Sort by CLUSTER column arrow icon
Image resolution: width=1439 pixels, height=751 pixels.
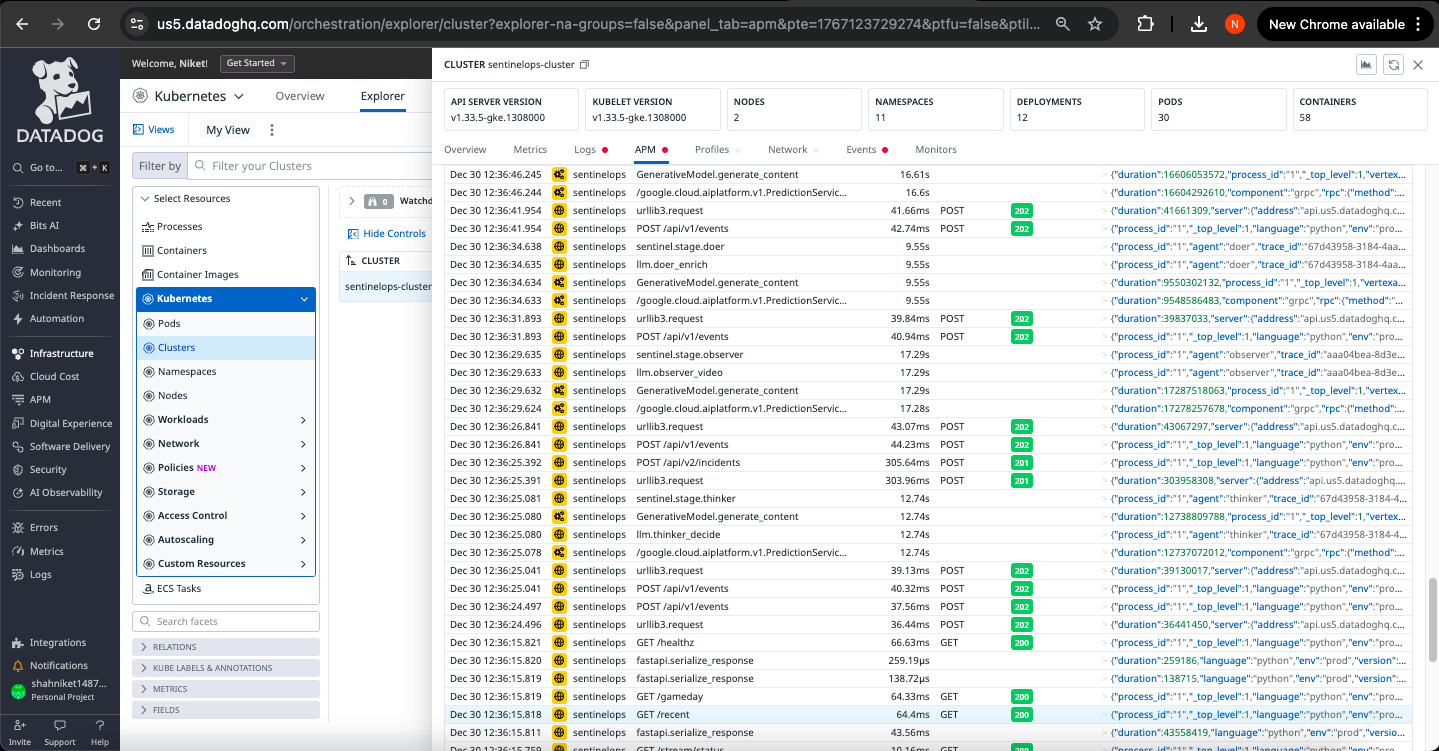[x=351, y=261]
